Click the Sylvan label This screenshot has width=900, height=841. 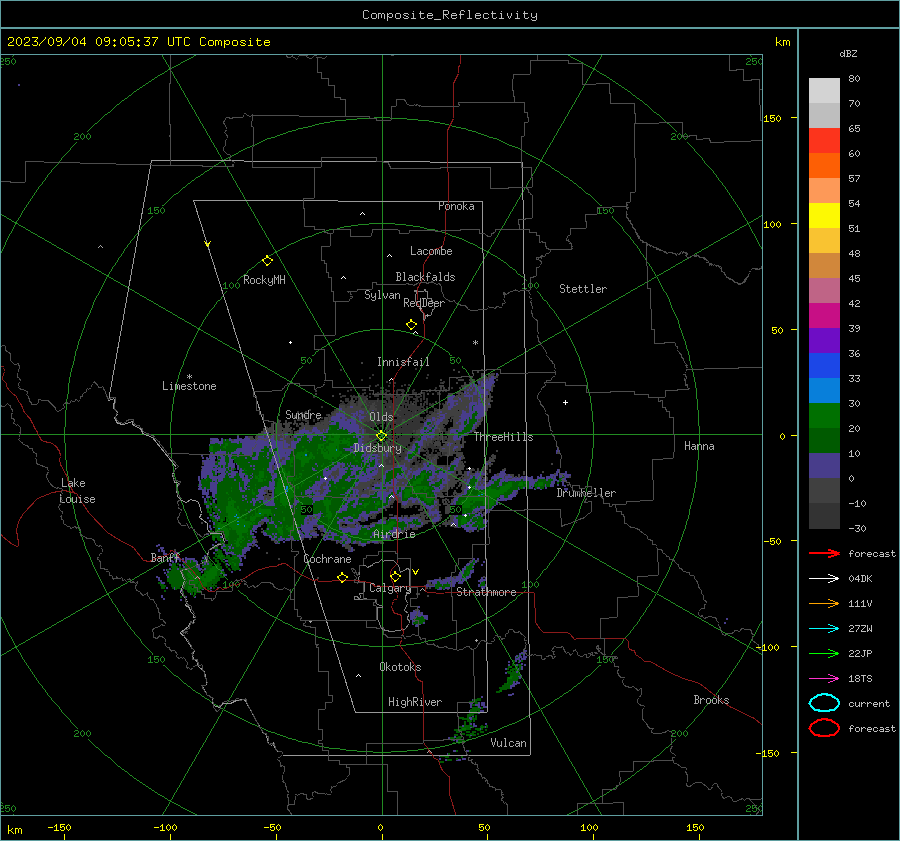point(382,295)
